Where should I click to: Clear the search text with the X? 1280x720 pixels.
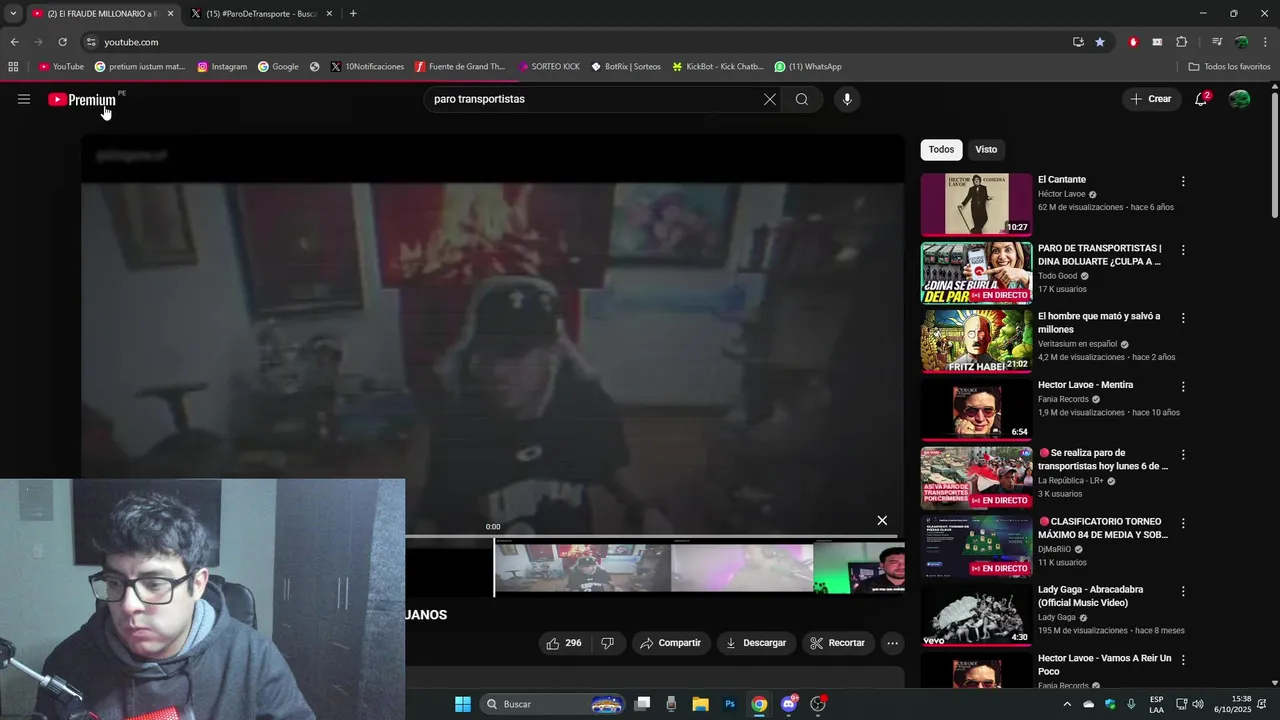[770, 99]
